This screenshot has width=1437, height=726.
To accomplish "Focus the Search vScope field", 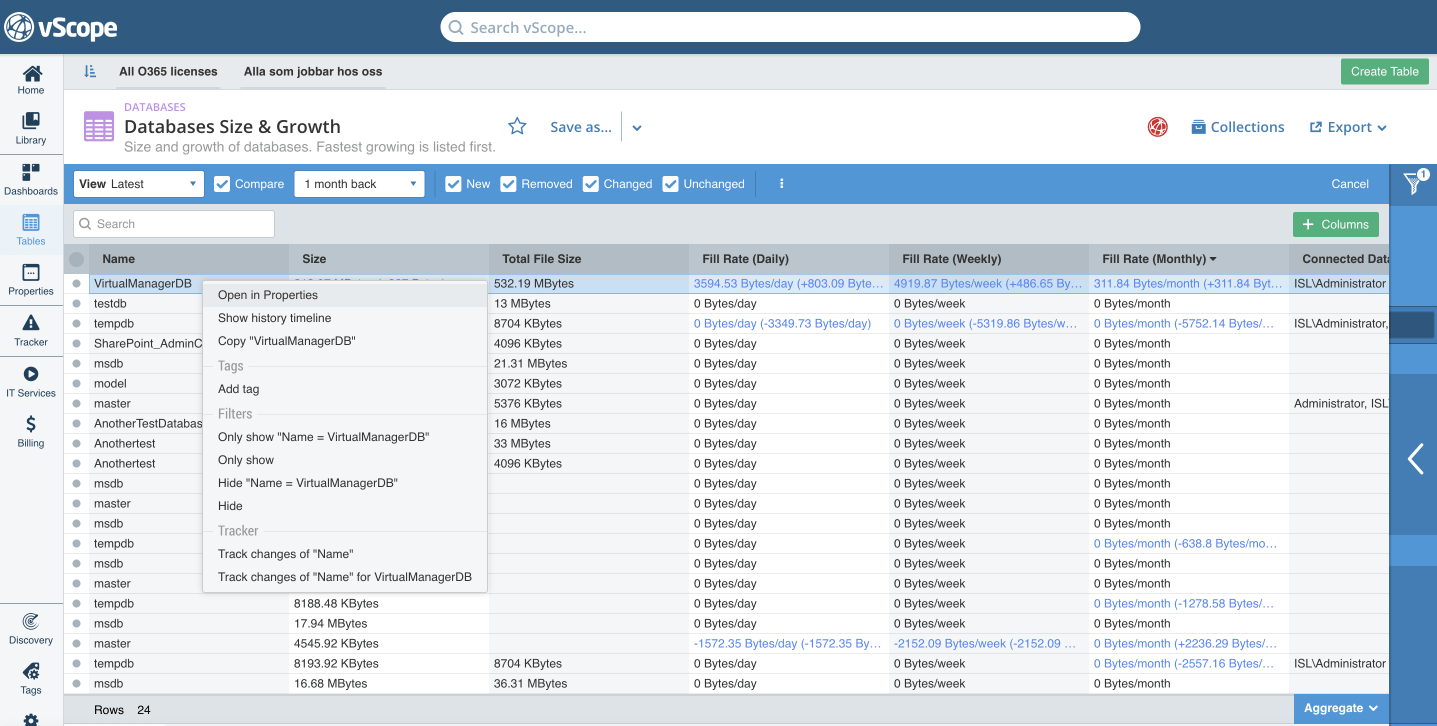I will pyautogui.click(x=790, y=27).
